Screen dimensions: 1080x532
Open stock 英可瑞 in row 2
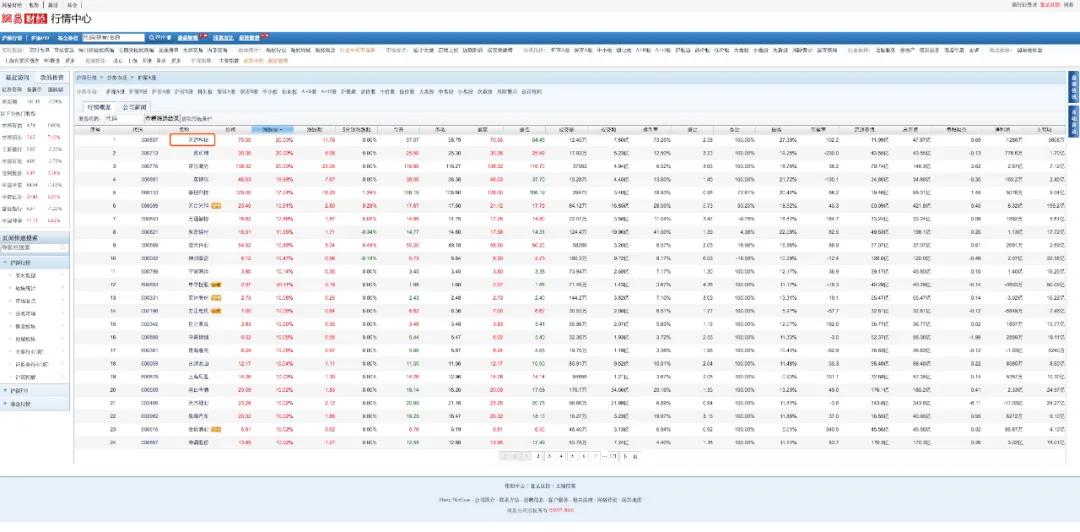(200, 151)
